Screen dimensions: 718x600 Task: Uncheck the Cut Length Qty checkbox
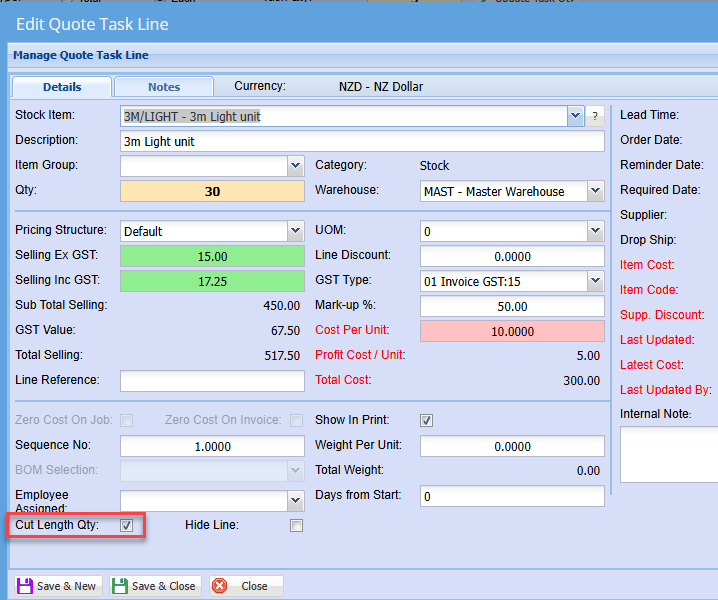click(x=127, y=525)
